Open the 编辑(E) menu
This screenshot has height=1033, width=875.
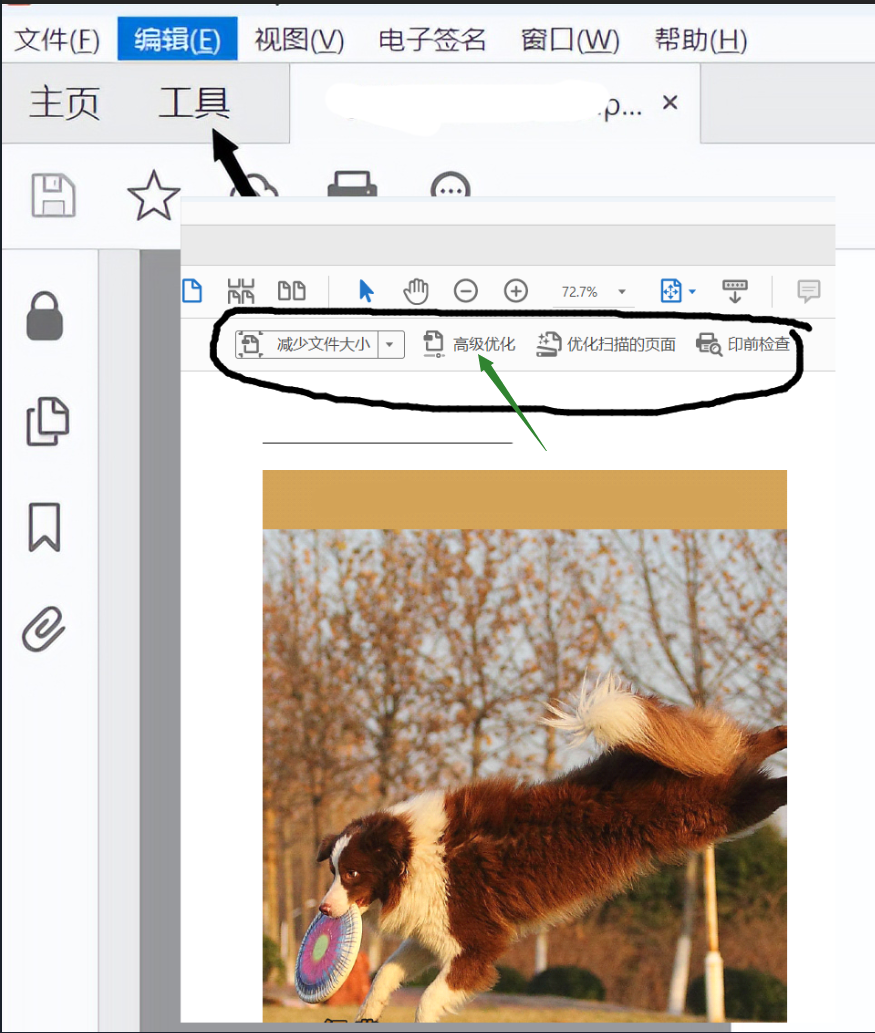[x=177, y=40]
